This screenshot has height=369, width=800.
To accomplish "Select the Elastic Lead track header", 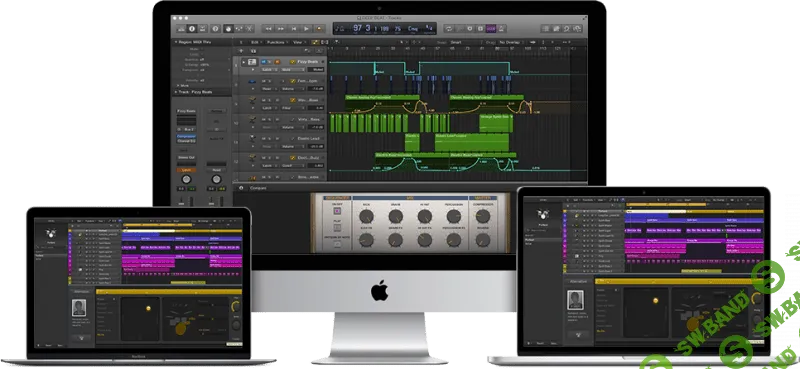I will [279, 143].
